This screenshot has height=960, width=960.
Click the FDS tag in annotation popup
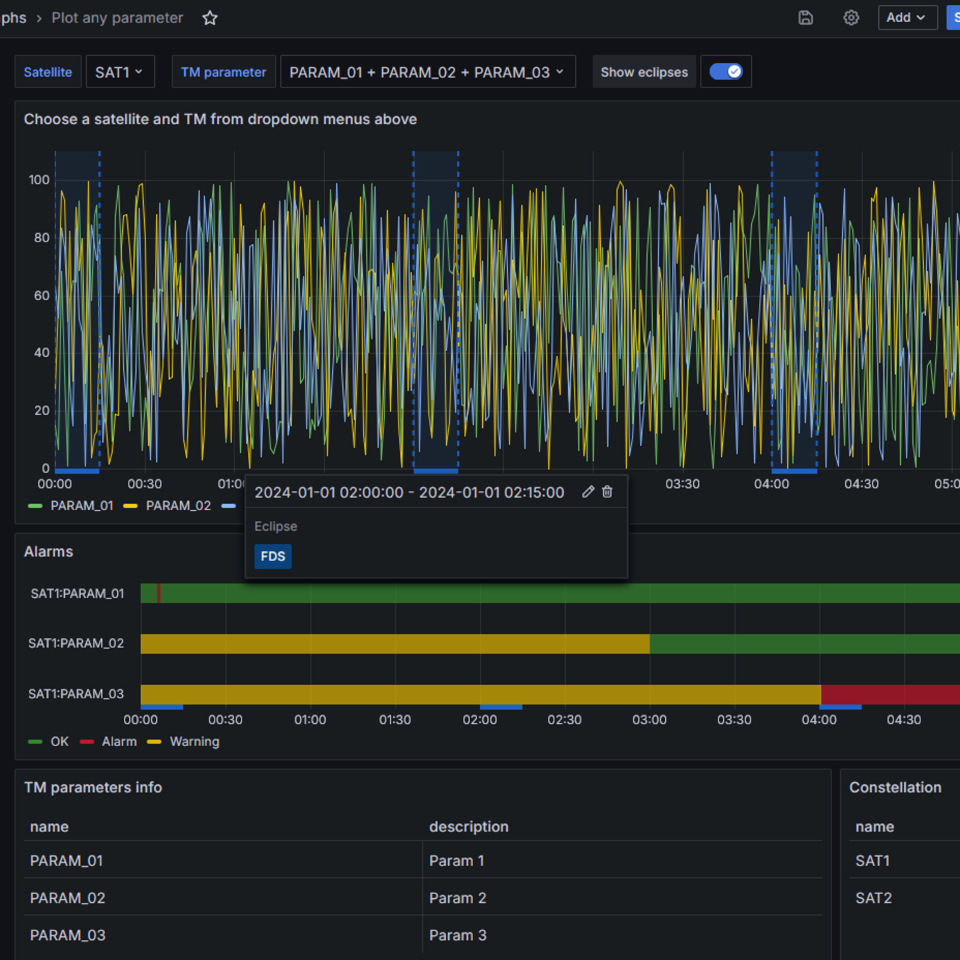click(273, 557)
